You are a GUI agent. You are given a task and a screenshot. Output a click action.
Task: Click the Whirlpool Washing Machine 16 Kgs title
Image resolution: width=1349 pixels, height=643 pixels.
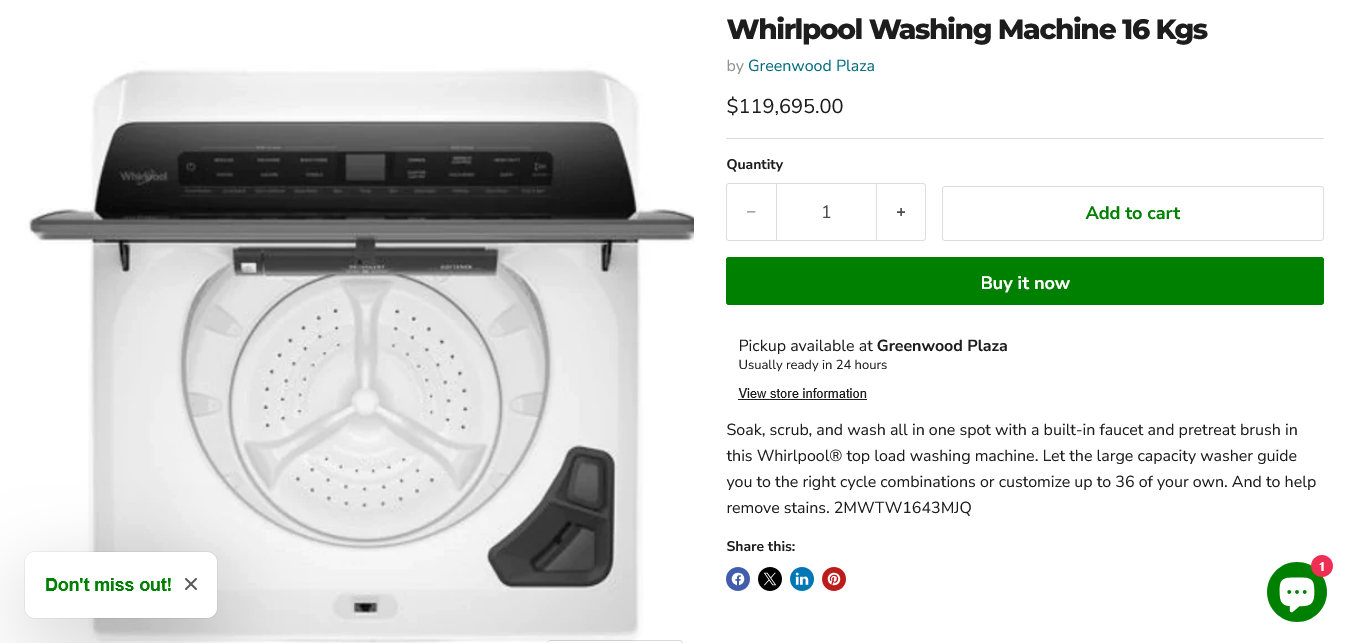click(966, 30)
